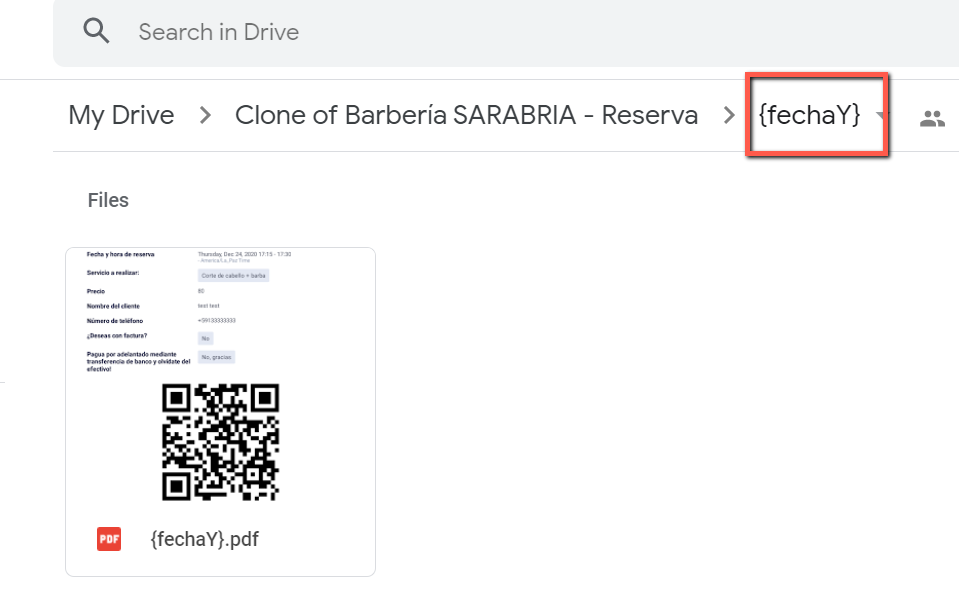Click the shared people icon
959x589 pixels.
(x=932, y=119)
